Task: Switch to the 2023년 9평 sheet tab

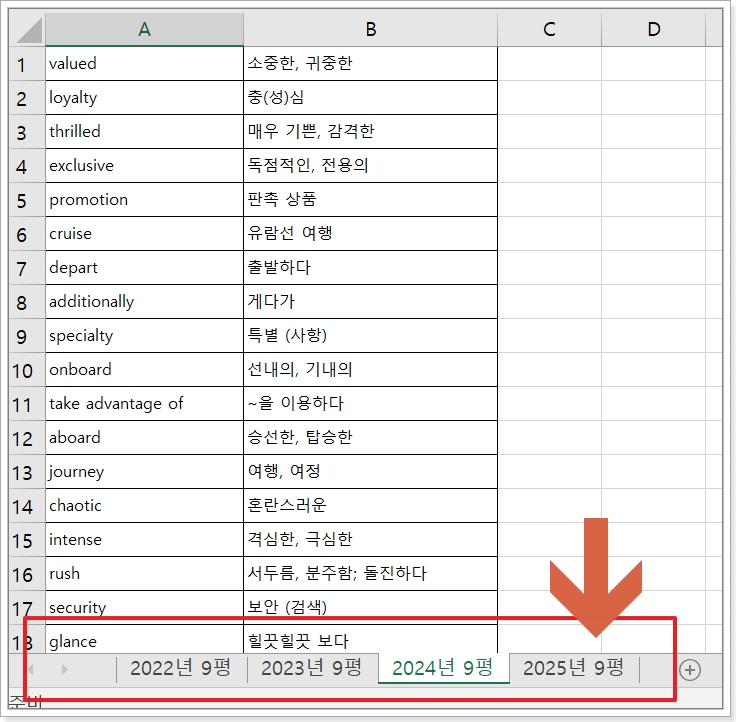Action: pyautogui.click(x=312, y=668)
